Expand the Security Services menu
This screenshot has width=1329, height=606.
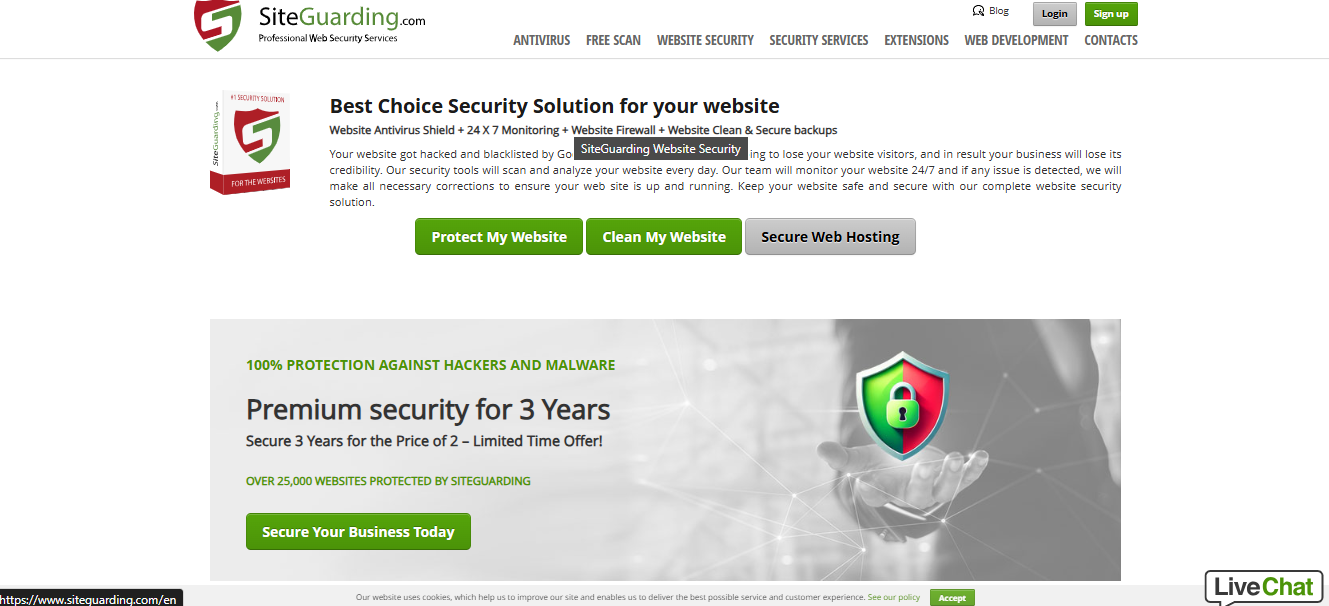[x=819, y=41]
